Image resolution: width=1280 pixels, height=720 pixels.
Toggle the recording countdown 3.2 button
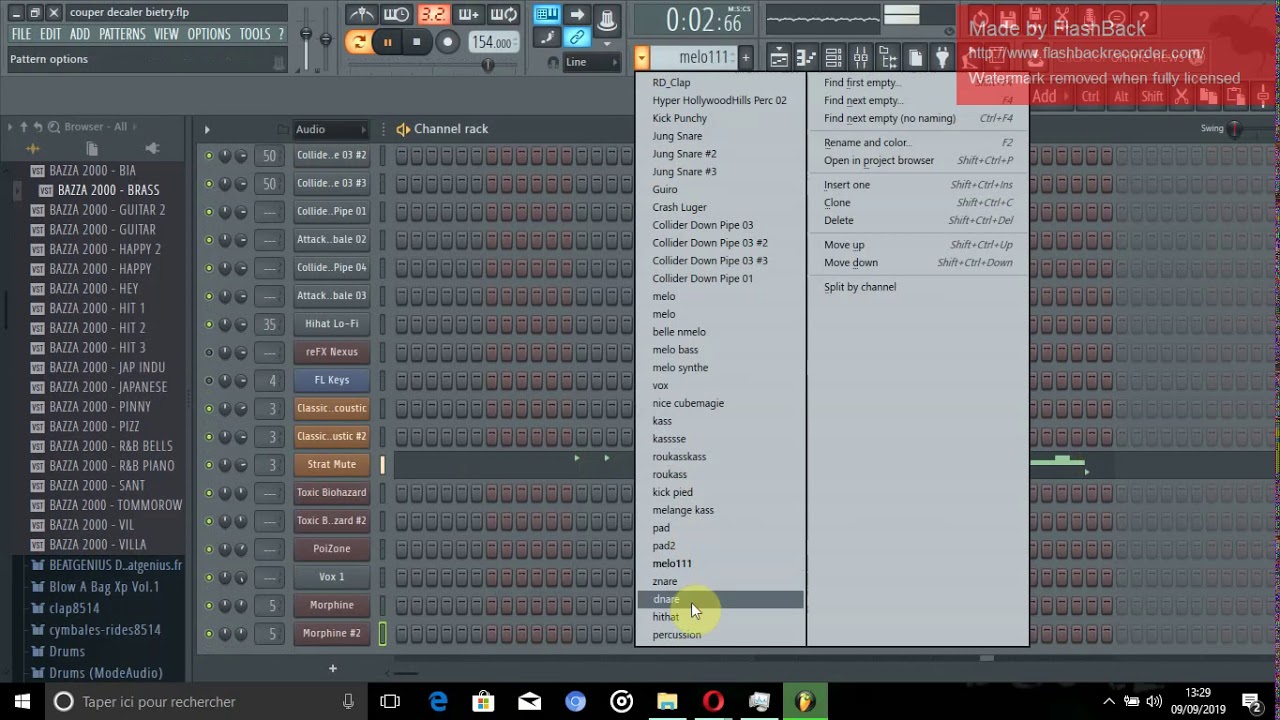[x=433, y=14]
